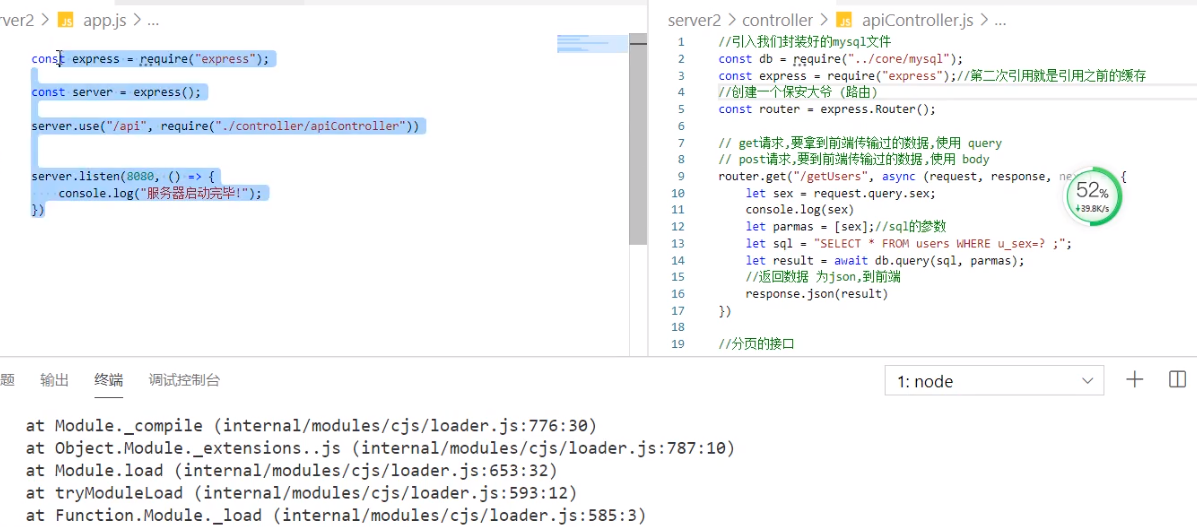Screen dimensions: 1197x527
Task: Click the minimap preview in app.js editor
Action: point(592,44)
